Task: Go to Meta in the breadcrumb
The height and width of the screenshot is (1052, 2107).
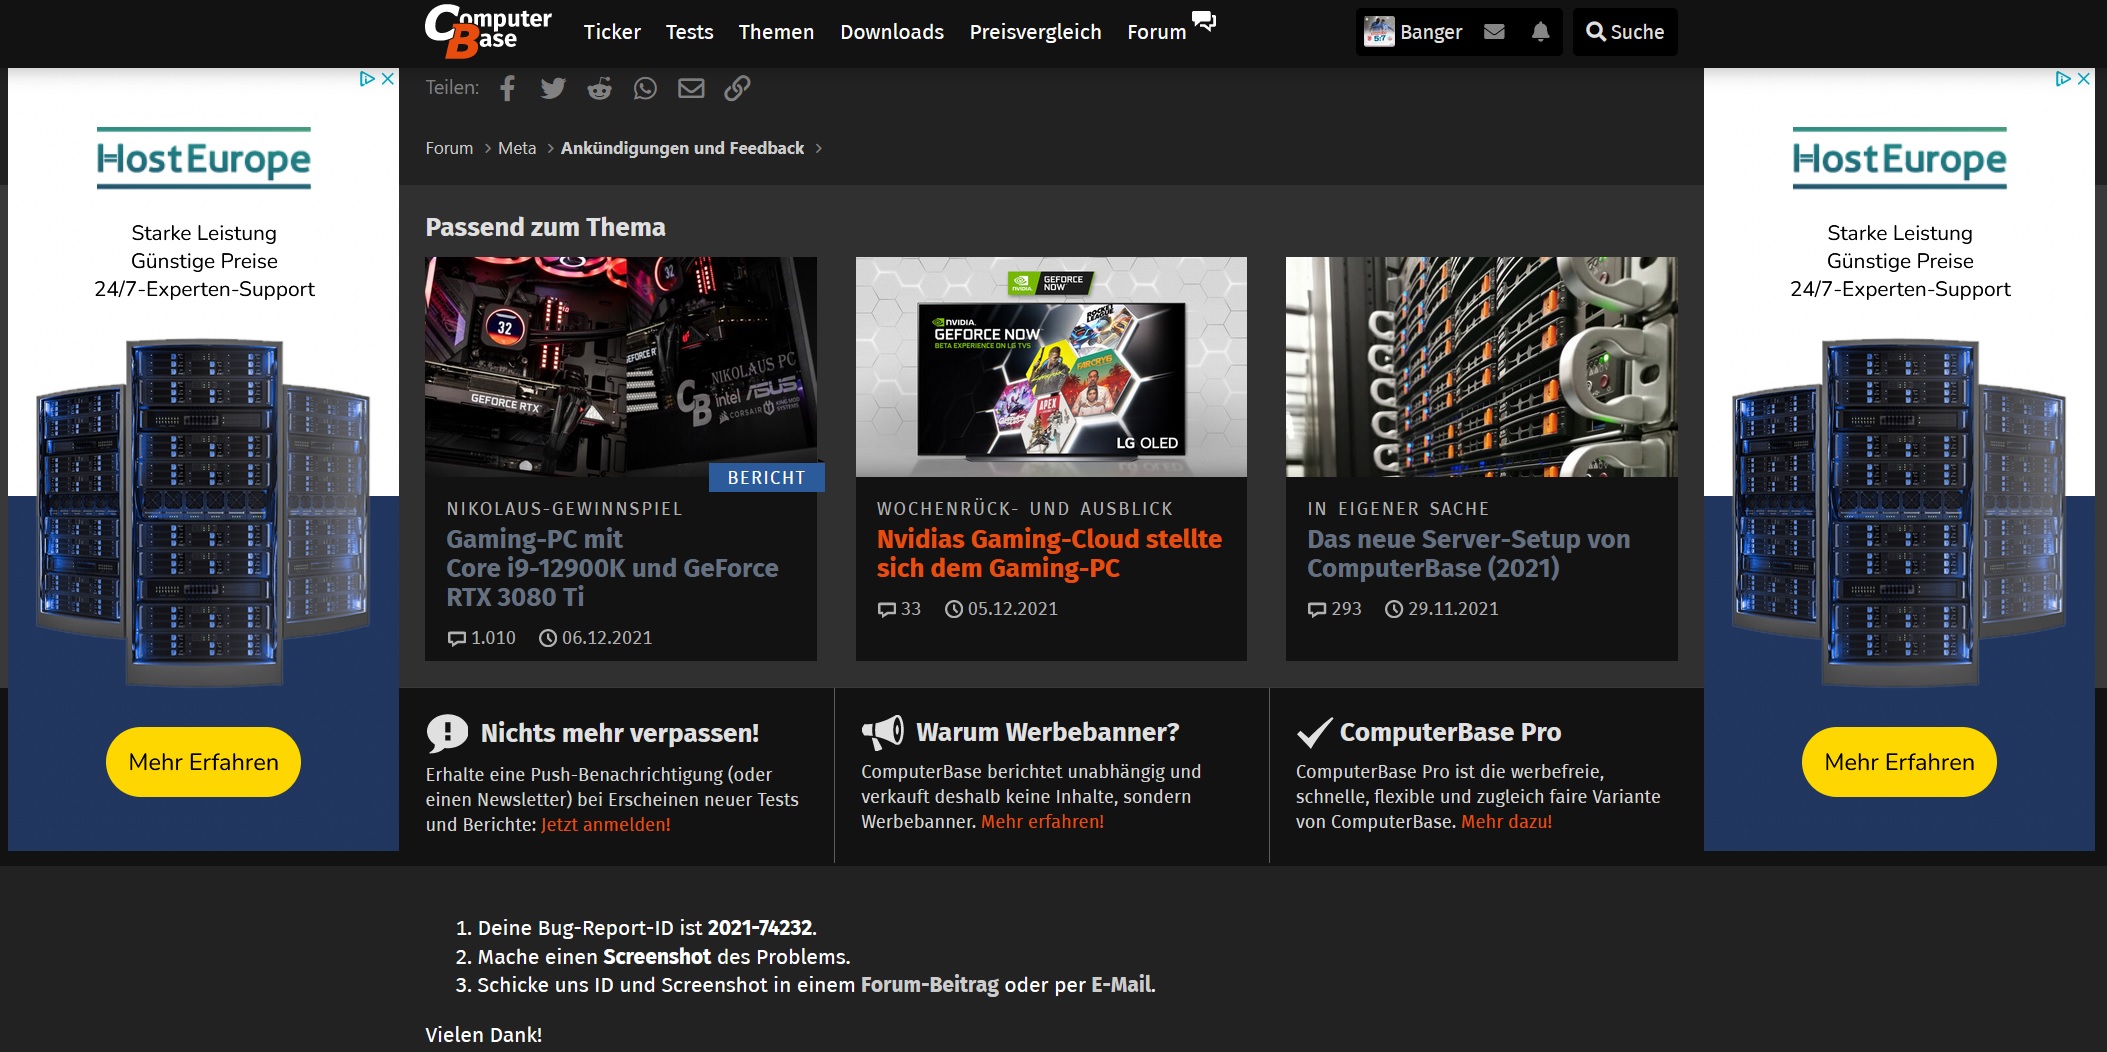Action: [517, 148]
